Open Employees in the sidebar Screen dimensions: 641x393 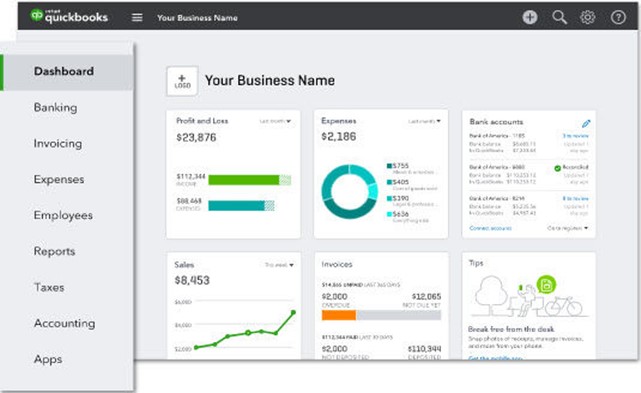63,216
